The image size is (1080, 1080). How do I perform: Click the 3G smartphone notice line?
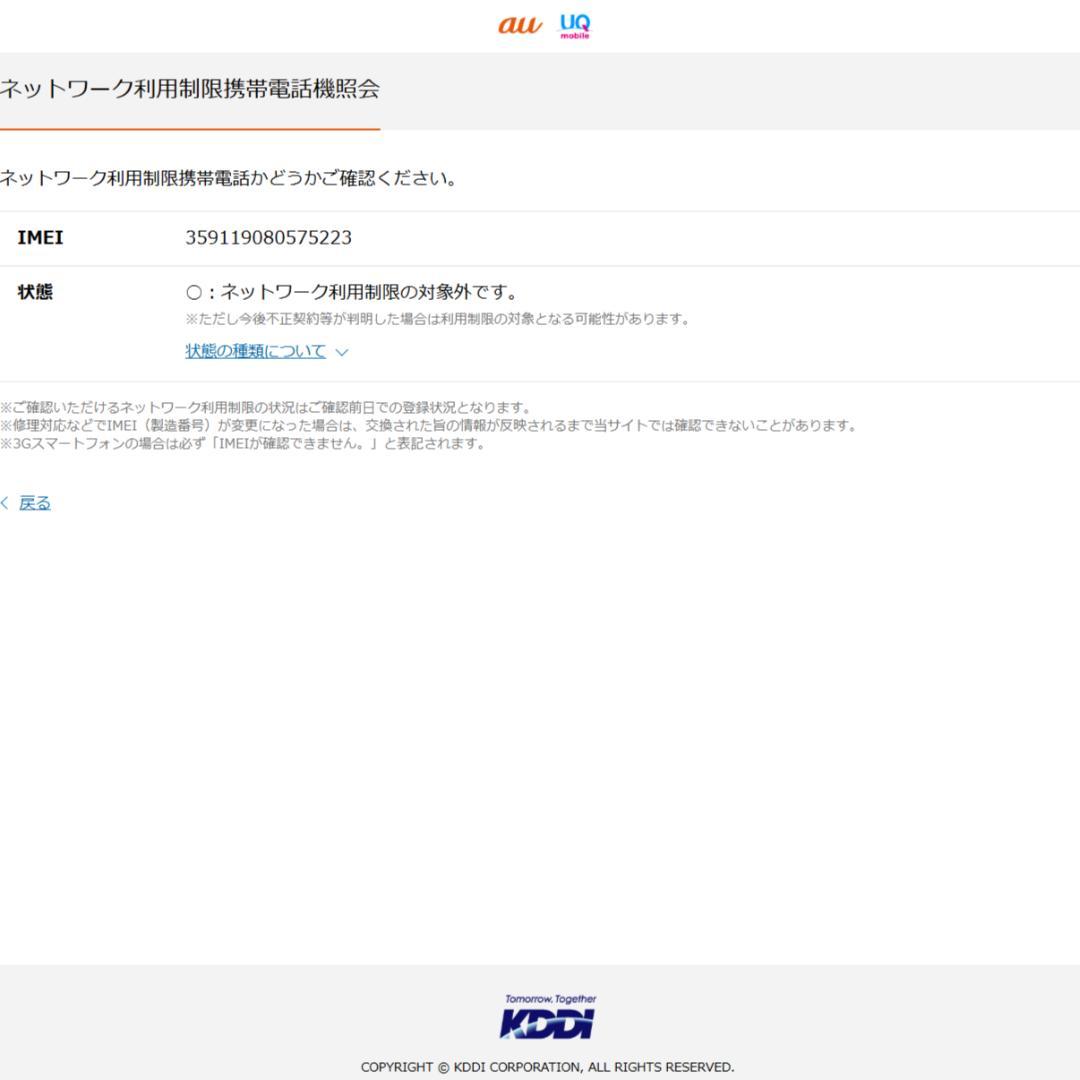pyautogui.click(x=243, y=443)
